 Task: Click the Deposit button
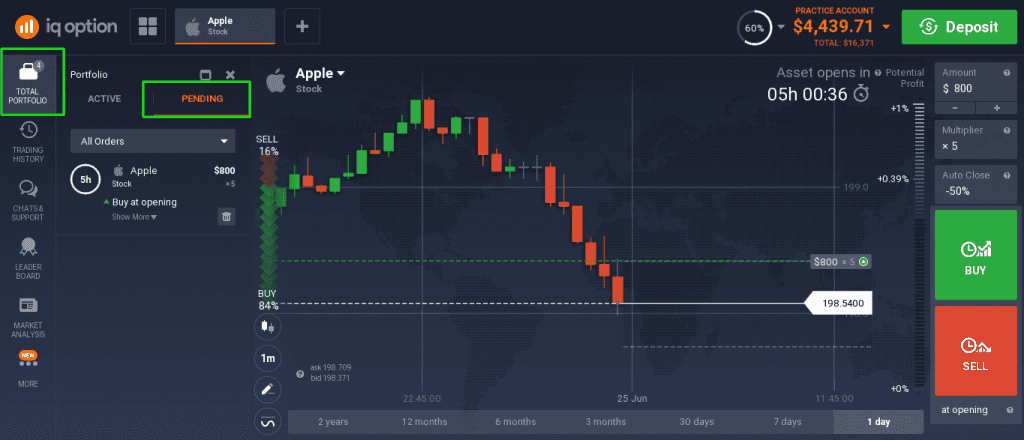pyautogui.click(x=959, y=27)
